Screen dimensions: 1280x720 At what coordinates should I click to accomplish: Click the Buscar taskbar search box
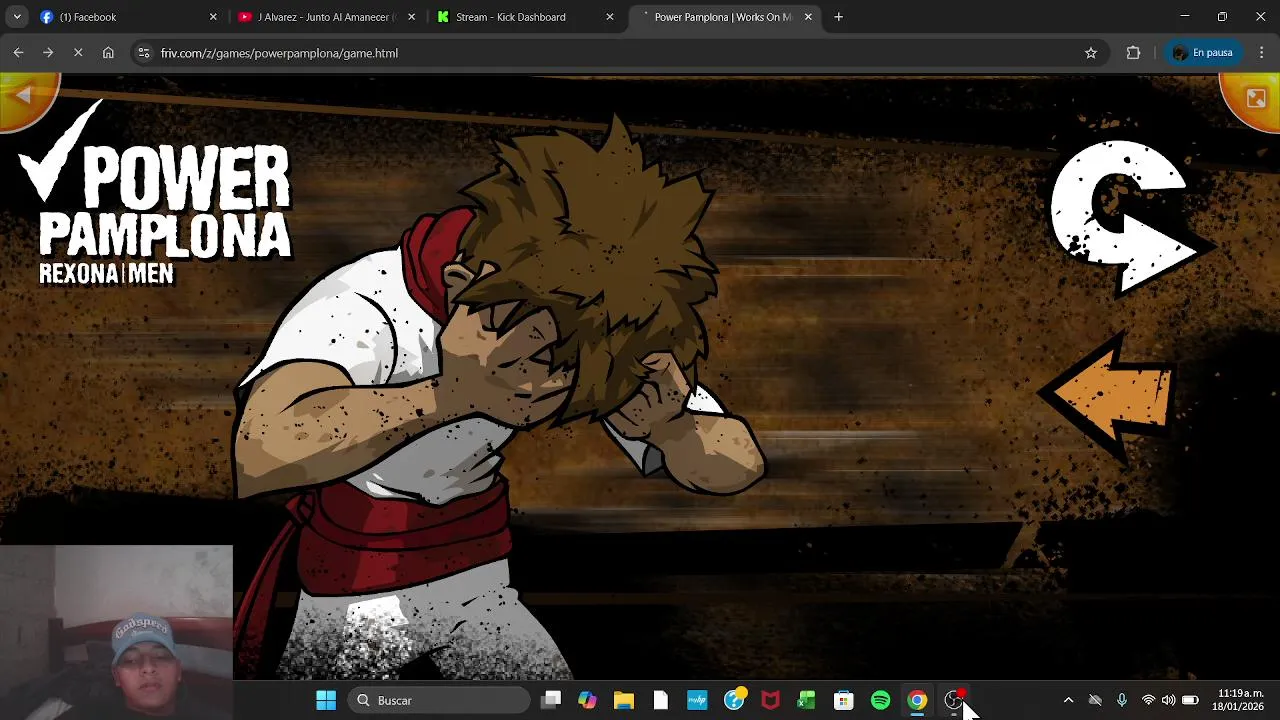438,700
